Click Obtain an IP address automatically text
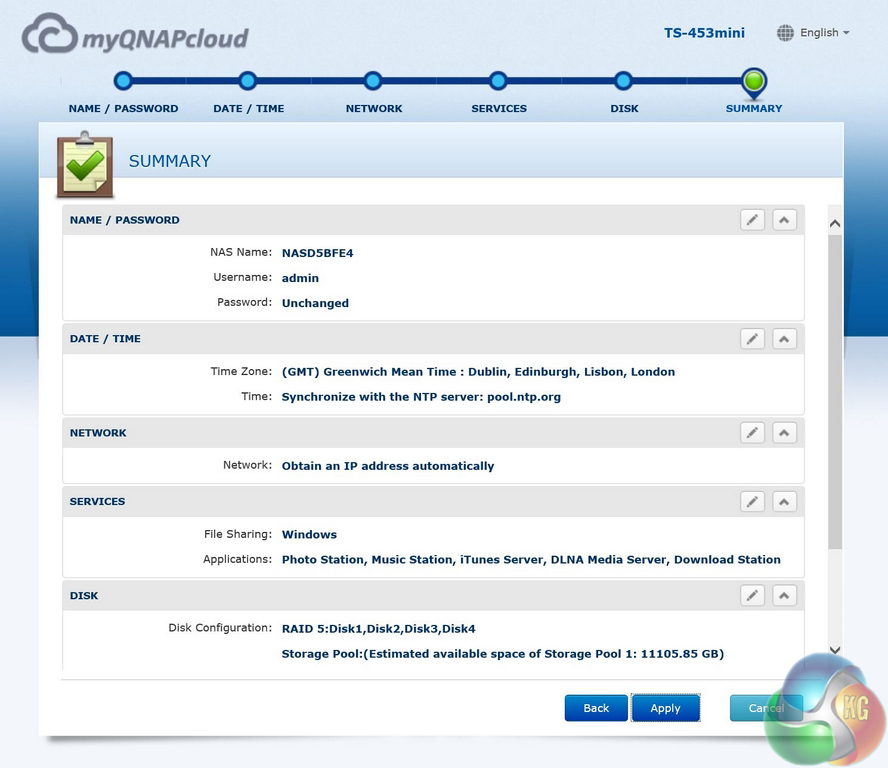The image size is (888, 768). pyautogui.click(x=388, y=466)
